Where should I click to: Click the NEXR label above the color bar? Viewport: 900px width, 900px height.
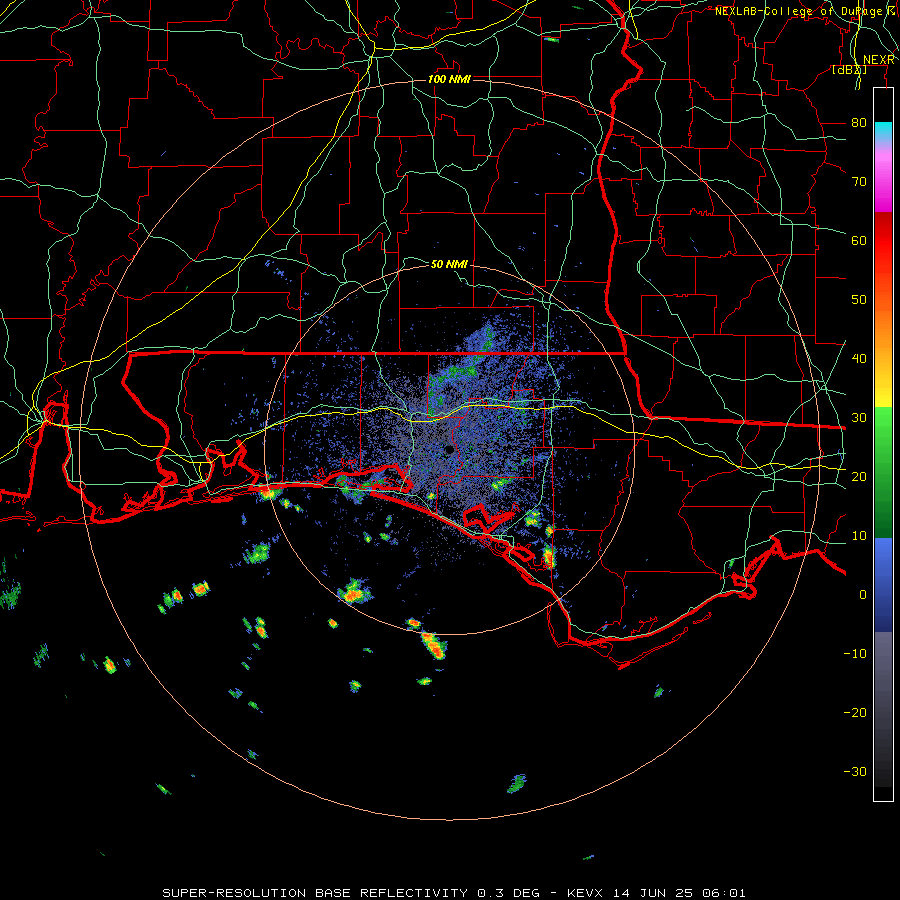pos(879,60)
